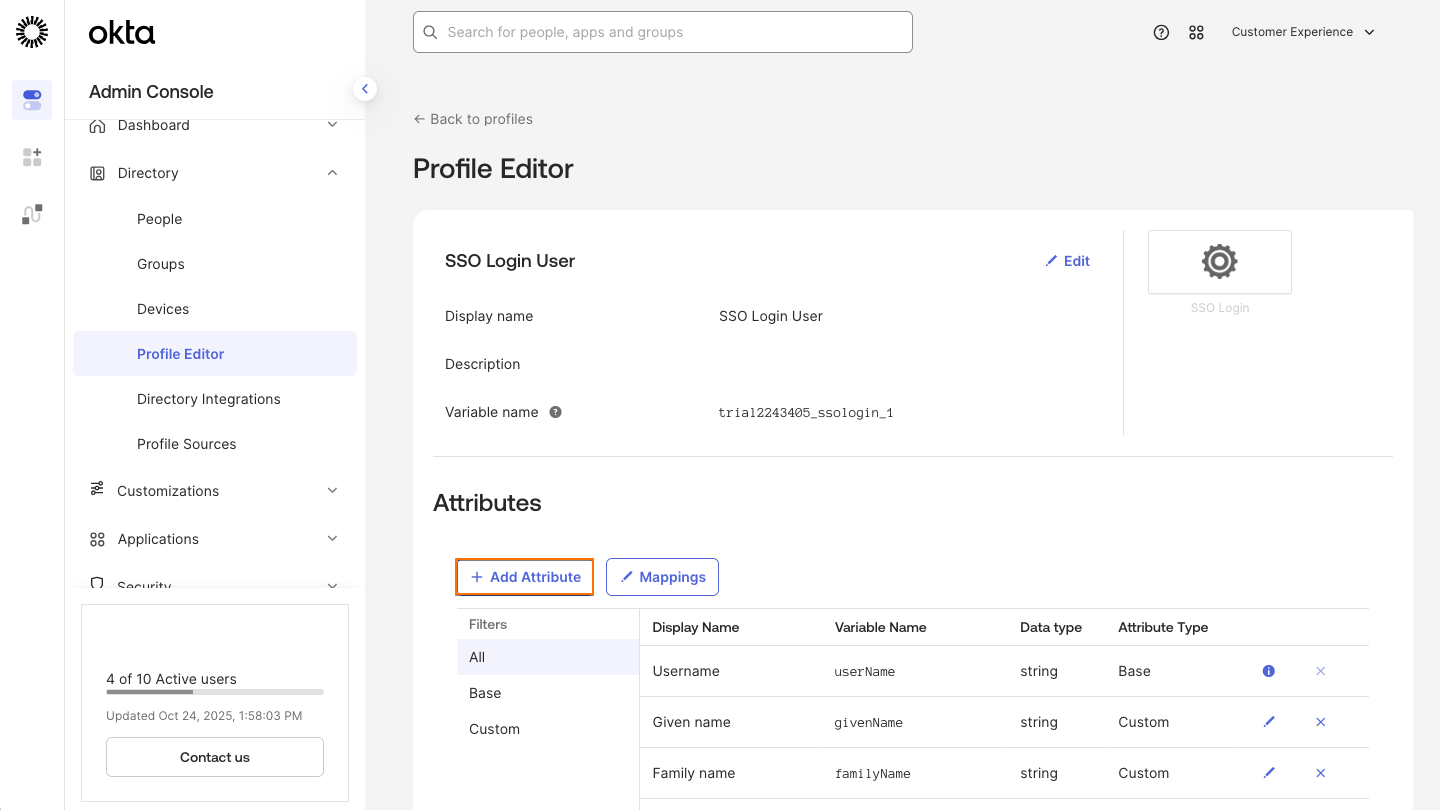Delete Family name via its X icon
The width and height of the screenshot is (1440, 810).
[x=1320, y=772]
